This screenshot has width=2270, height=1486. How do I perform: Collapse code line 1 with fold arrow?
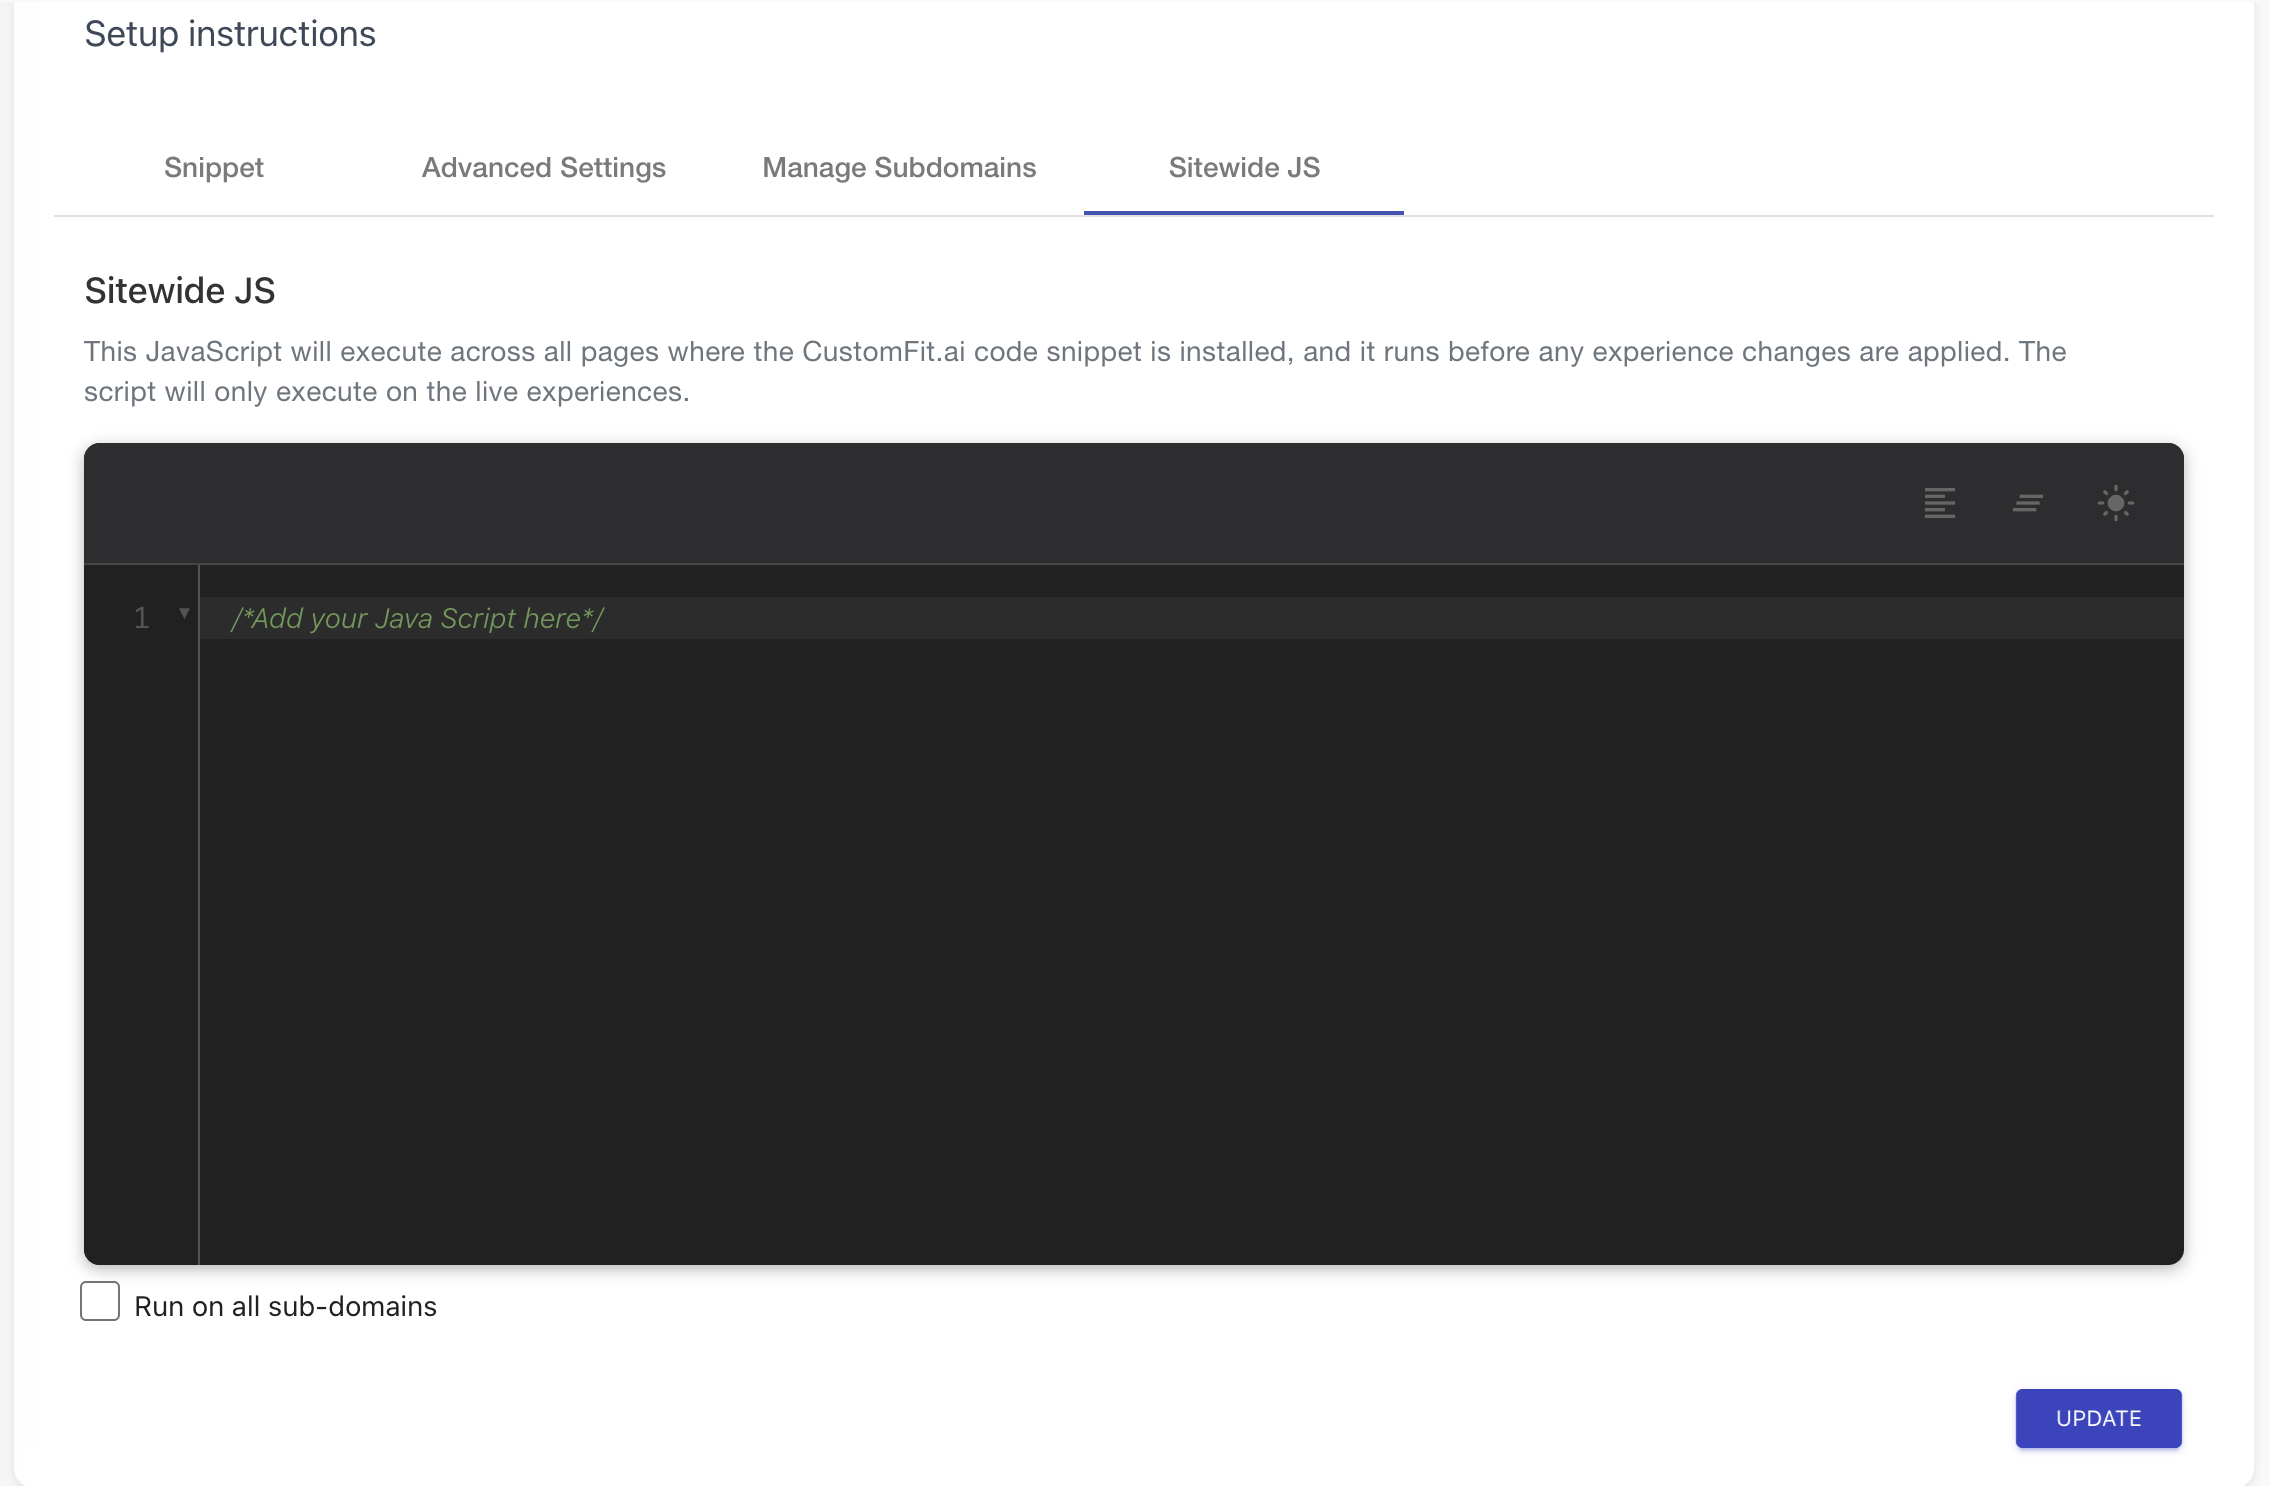pyautogui.click(x=184, y=613)
